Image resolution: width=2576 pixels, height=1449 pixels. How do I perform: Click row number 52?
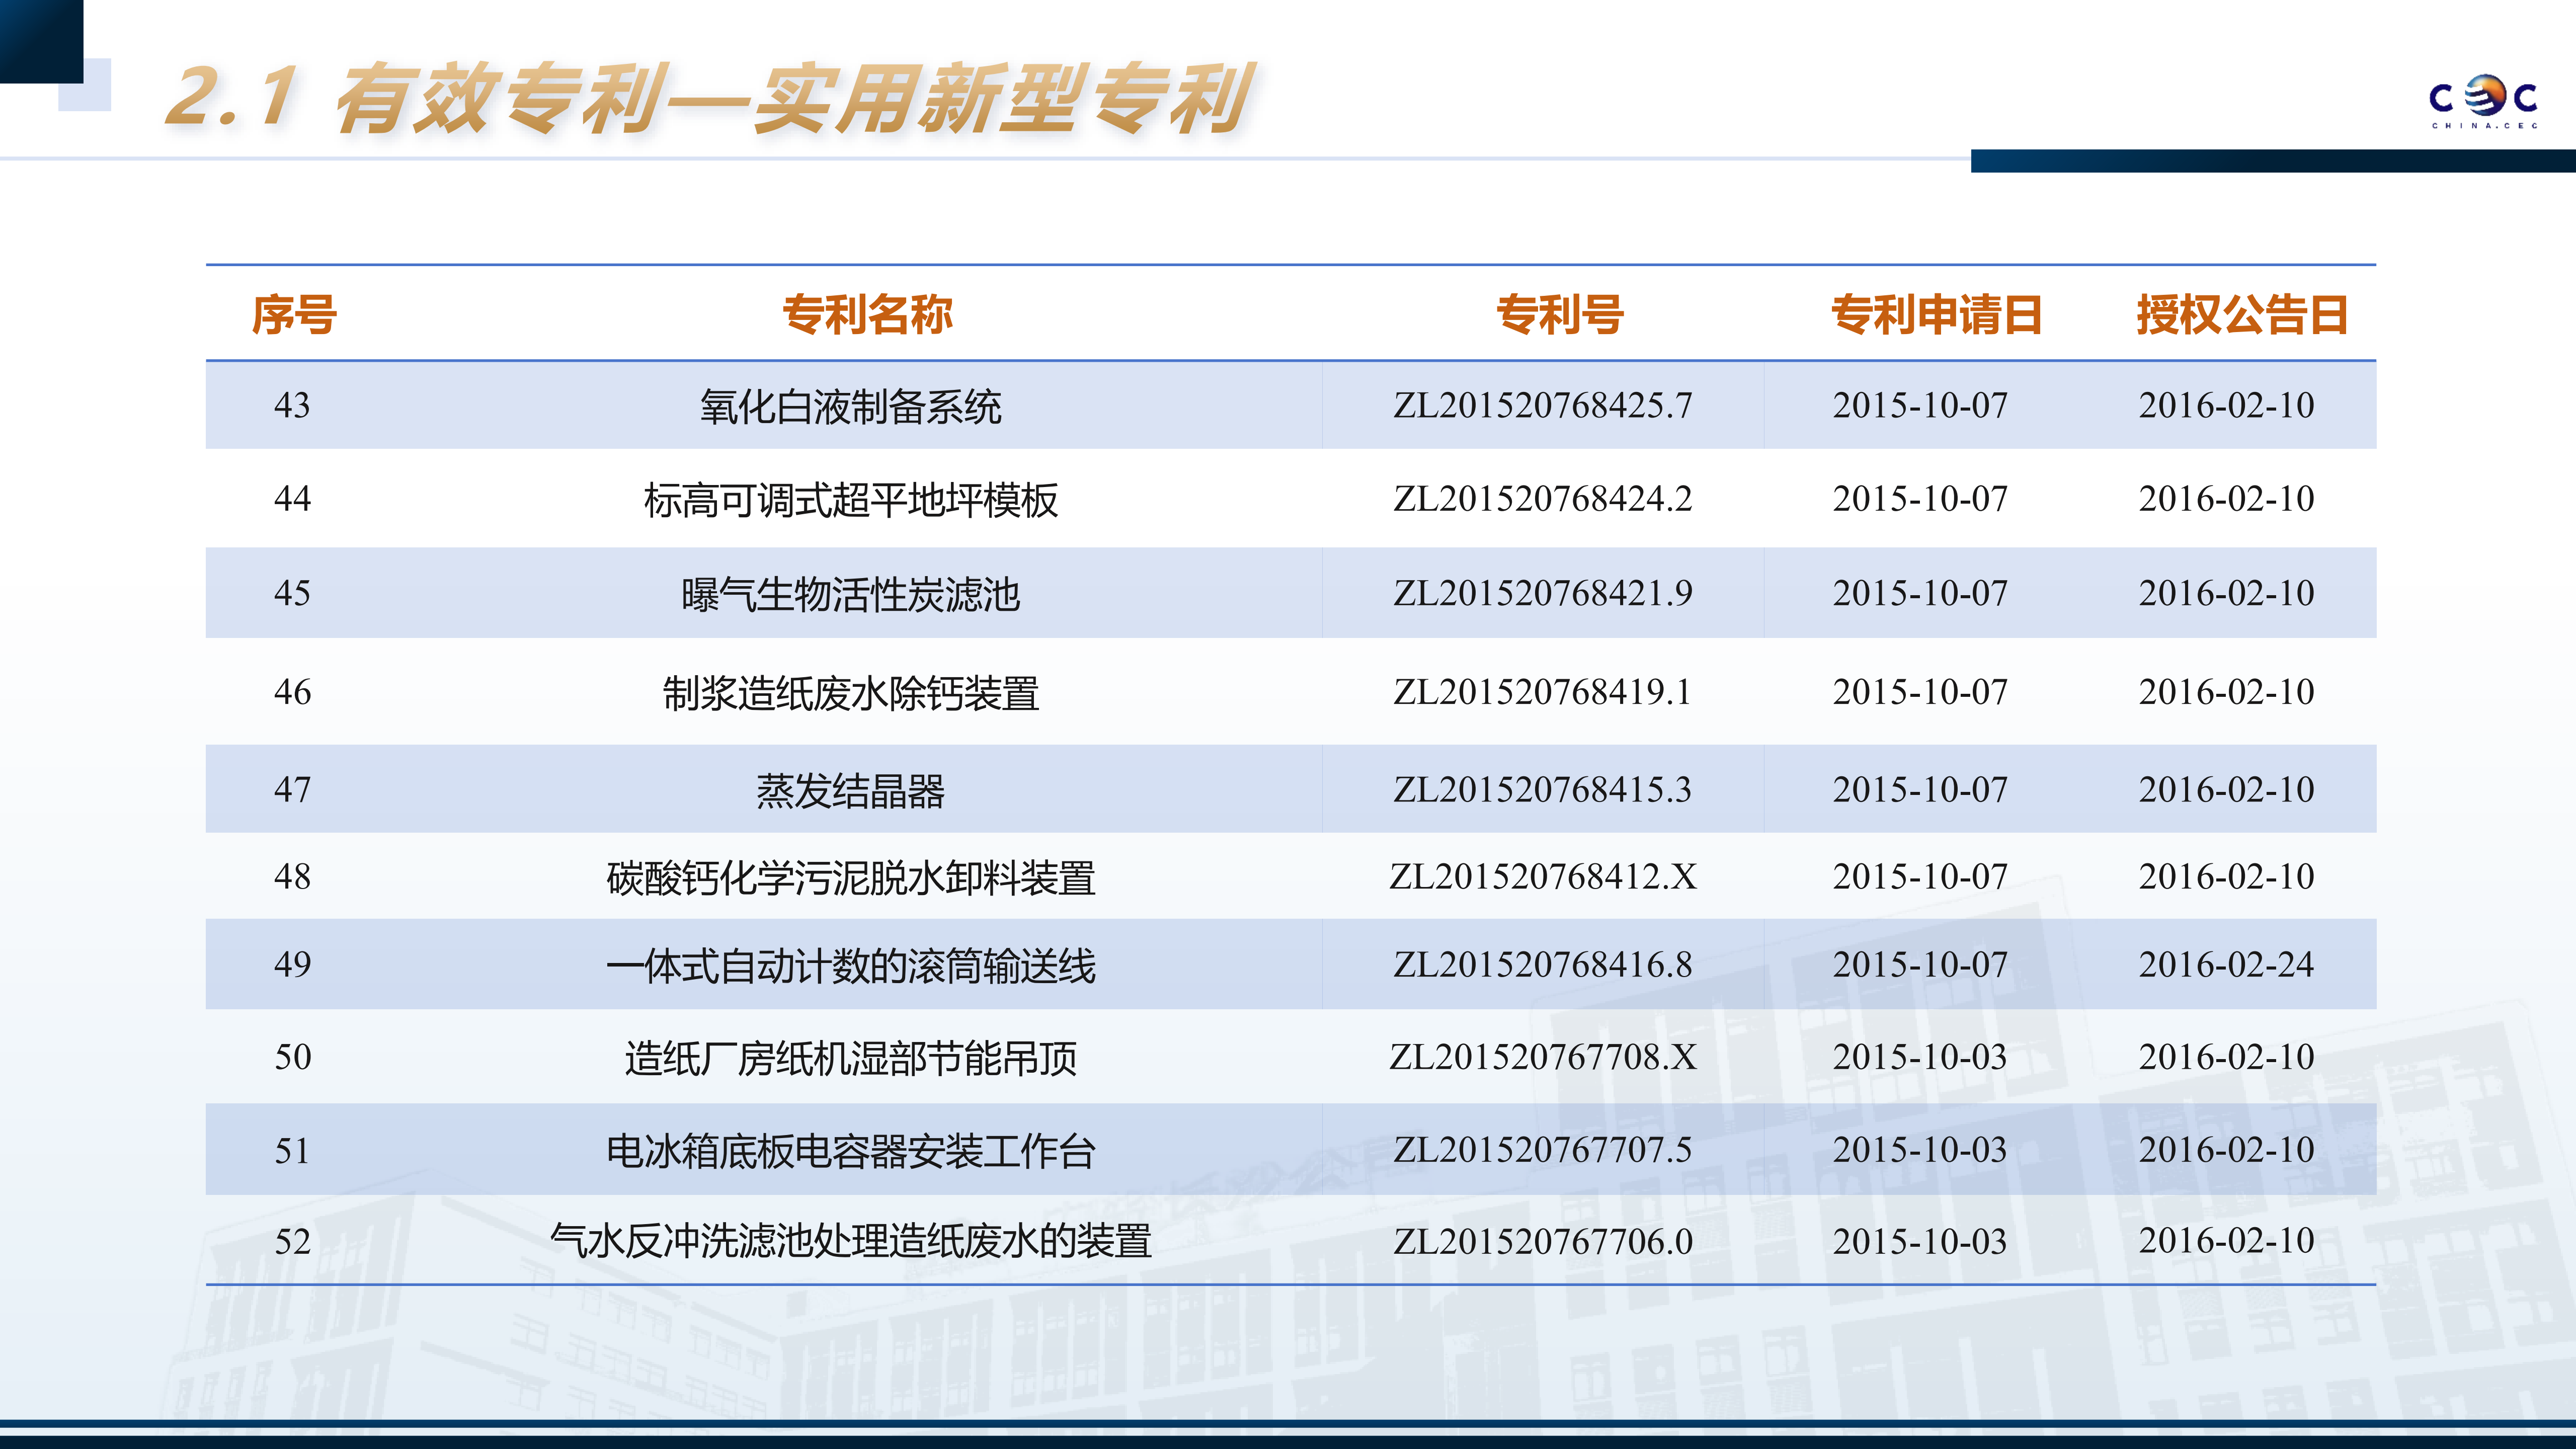tap(293, 1241)
